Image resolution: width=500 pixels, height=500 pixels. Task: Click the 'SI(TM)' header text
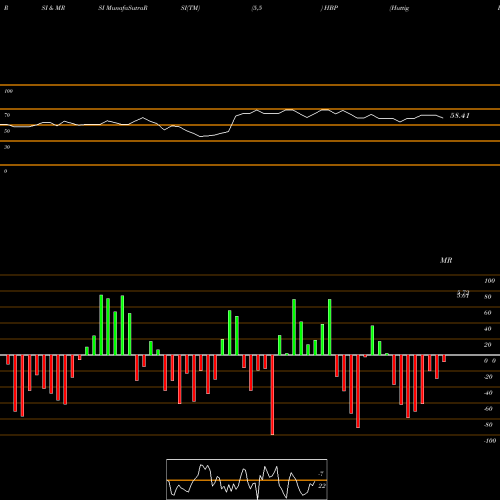tap(190, 8)
